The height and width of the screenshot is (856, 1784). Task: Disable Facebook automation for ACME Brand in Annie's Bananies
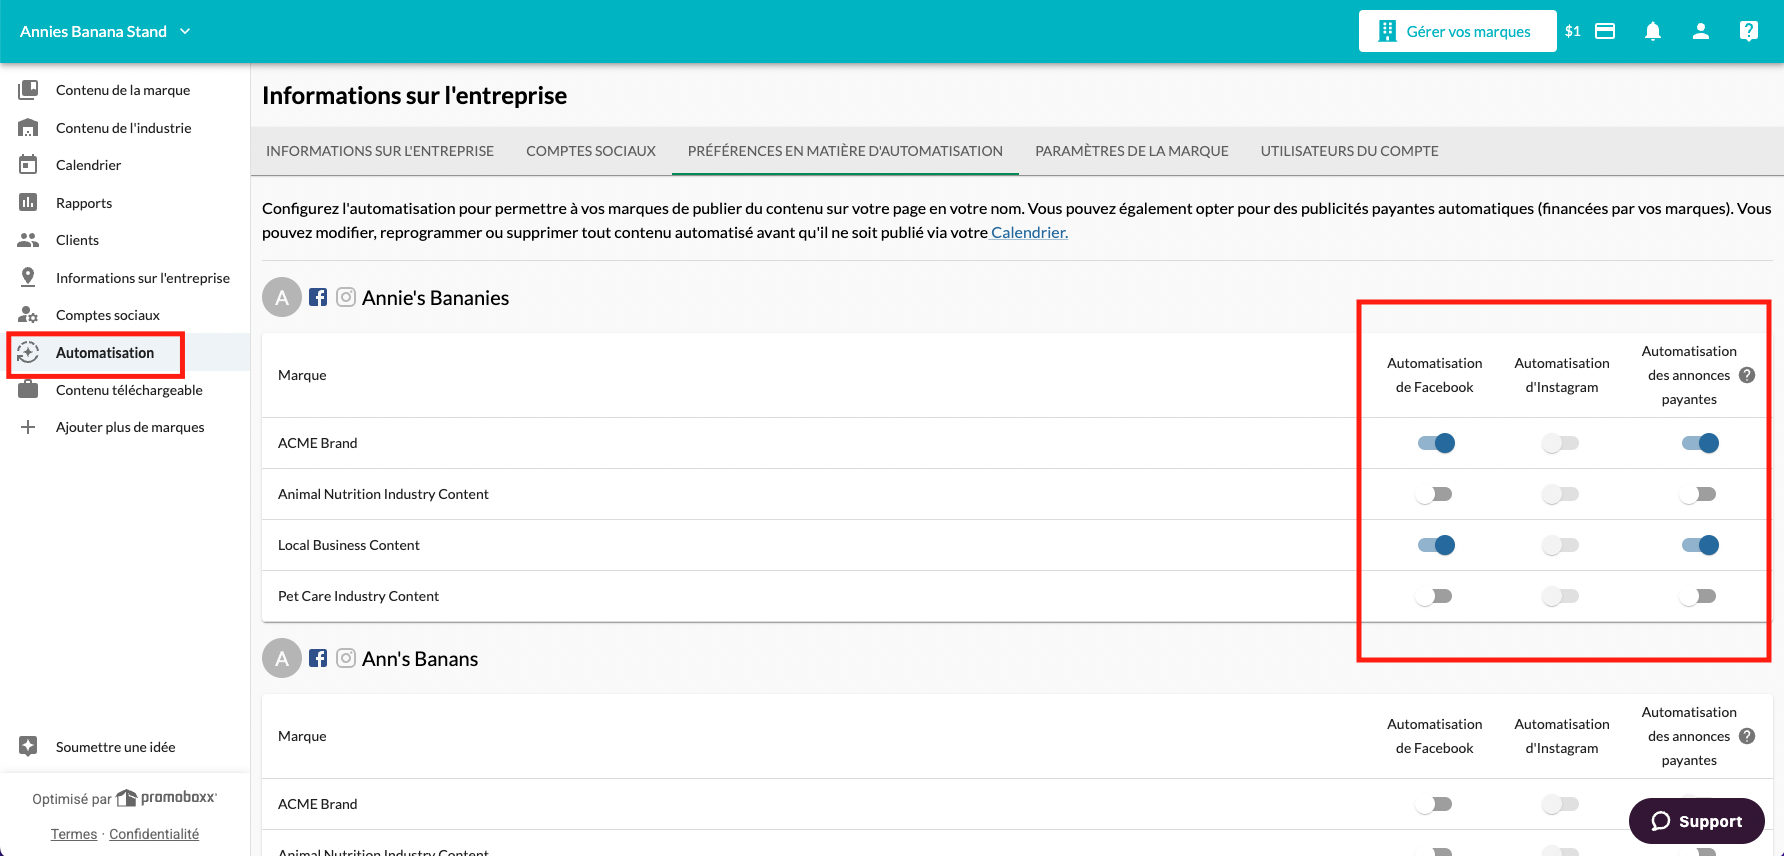coord(1436,443)
